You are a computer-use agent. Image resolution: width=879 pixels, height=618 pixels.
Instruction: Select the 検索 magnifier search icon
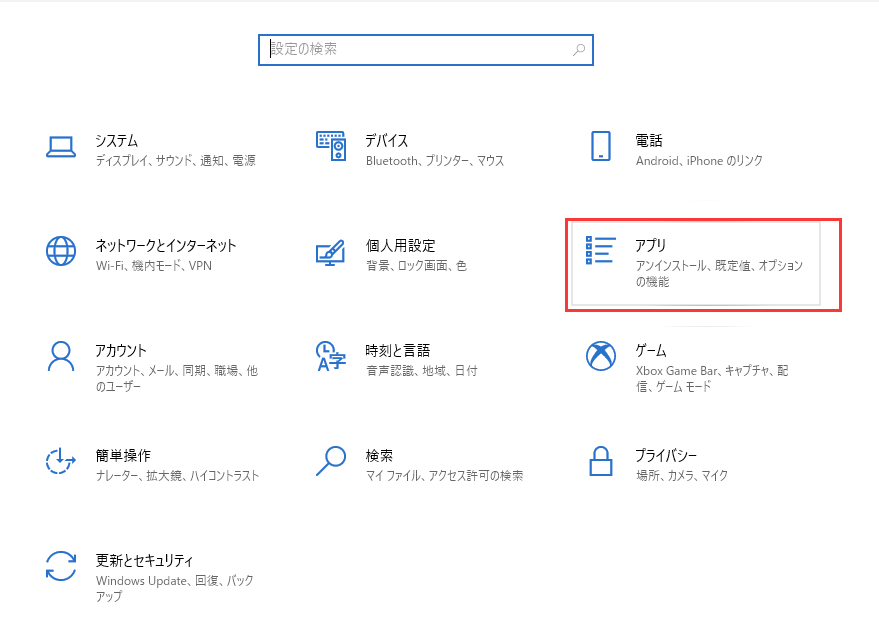coord(331,461)
